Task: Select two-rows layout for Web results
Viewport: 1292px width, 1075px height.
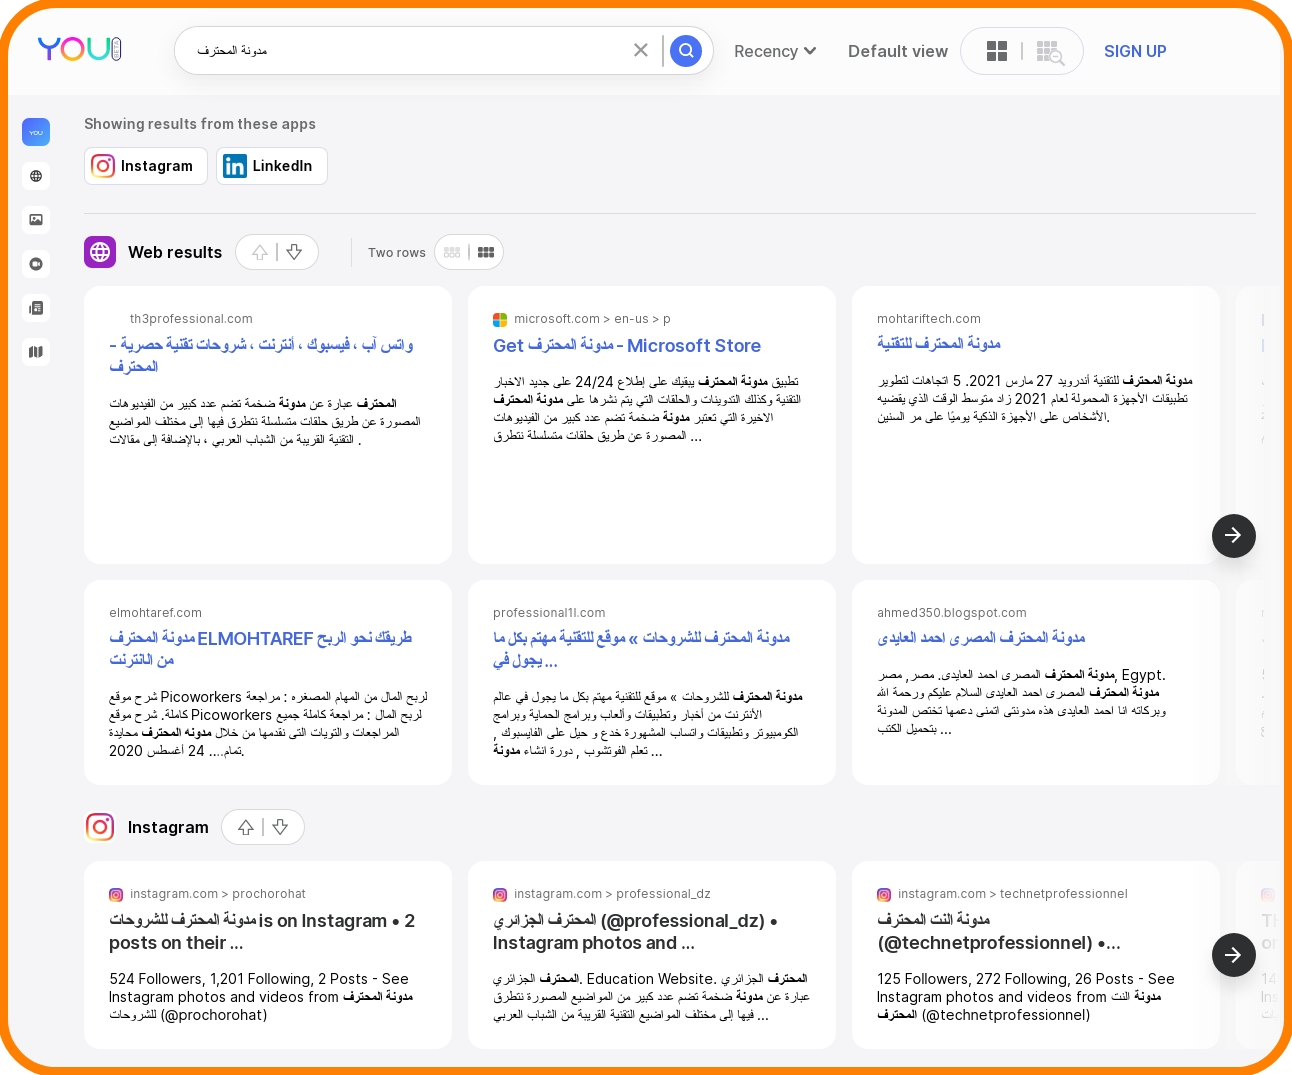Action: tap(486, 252)
